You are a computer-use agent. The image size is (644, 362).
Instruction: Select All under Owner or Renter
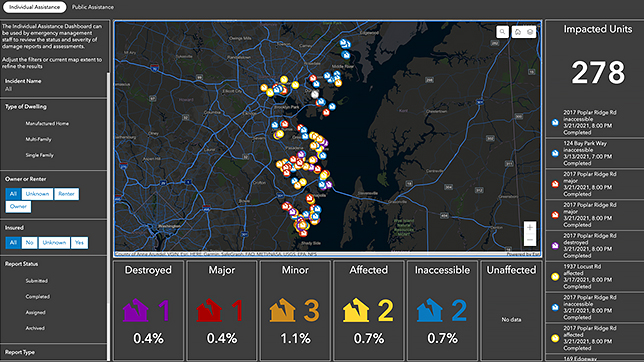click(x=13, y=194)
